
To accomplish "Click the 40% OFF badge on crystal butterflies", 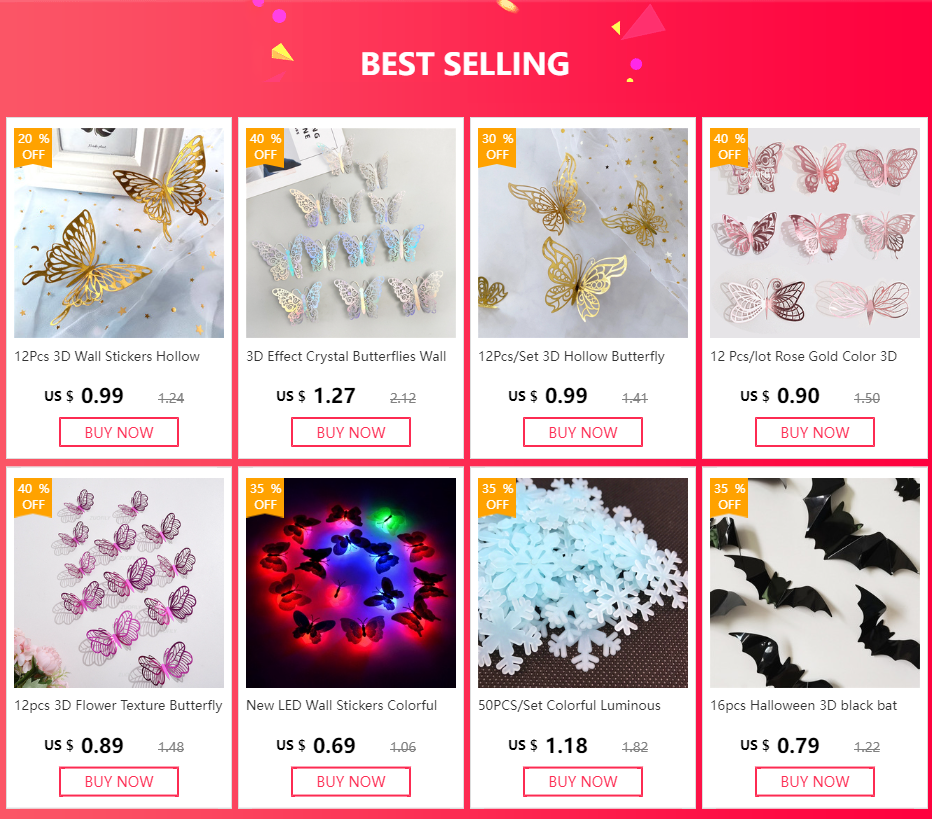I will [265, 147].
